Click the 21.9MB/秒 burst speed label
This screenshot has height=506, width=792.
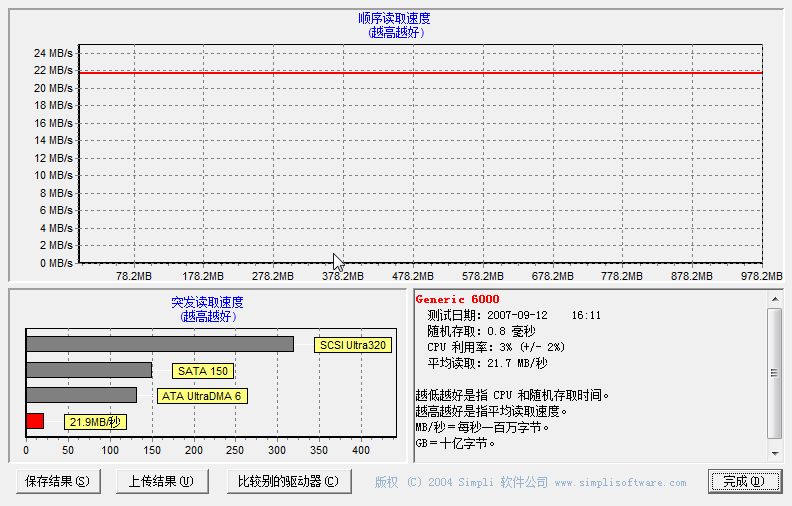coord(95,422)
